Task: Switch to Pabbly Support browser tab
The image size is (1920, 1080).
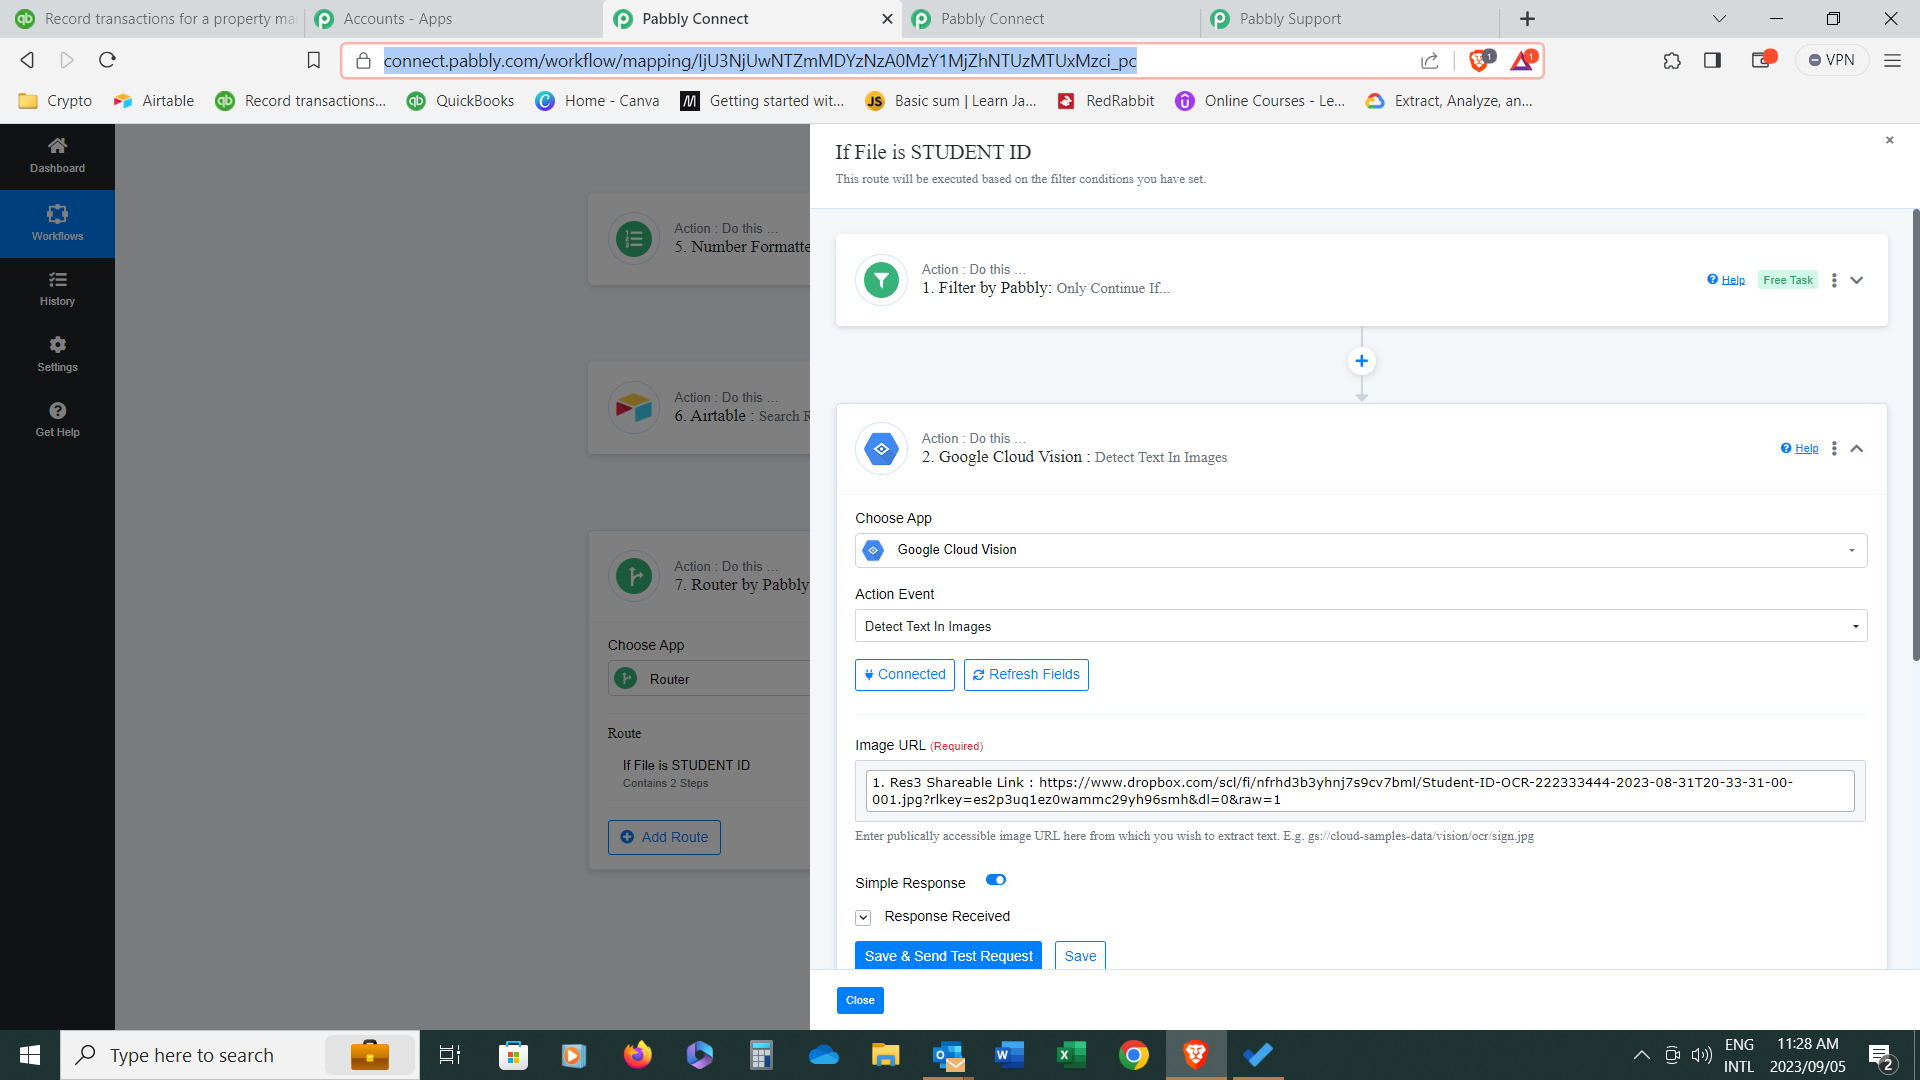Action: point(1349,19)
